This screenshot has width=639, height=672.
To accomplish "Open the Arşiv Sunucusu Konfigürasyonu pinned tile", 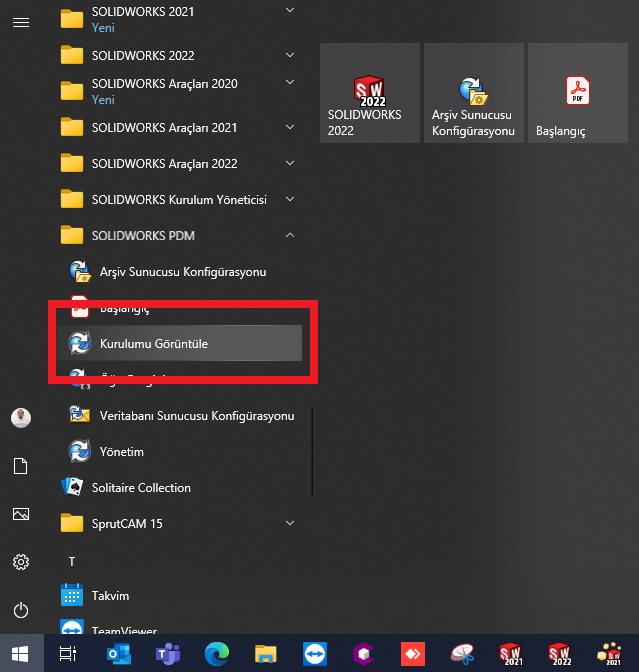I will pyautogui.click(x=473, y=93).
